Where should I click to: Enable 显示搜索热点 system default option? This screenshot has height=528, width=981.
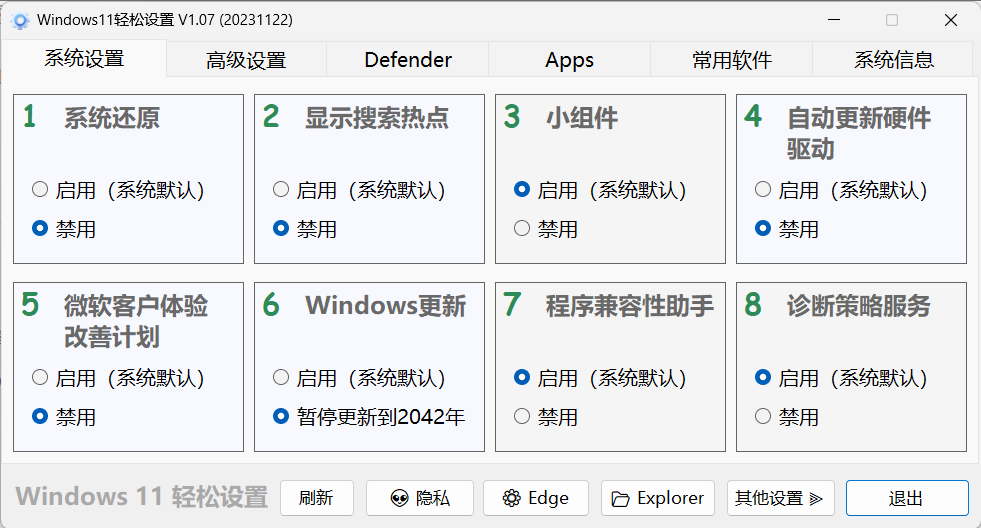(x=281, y=189)
